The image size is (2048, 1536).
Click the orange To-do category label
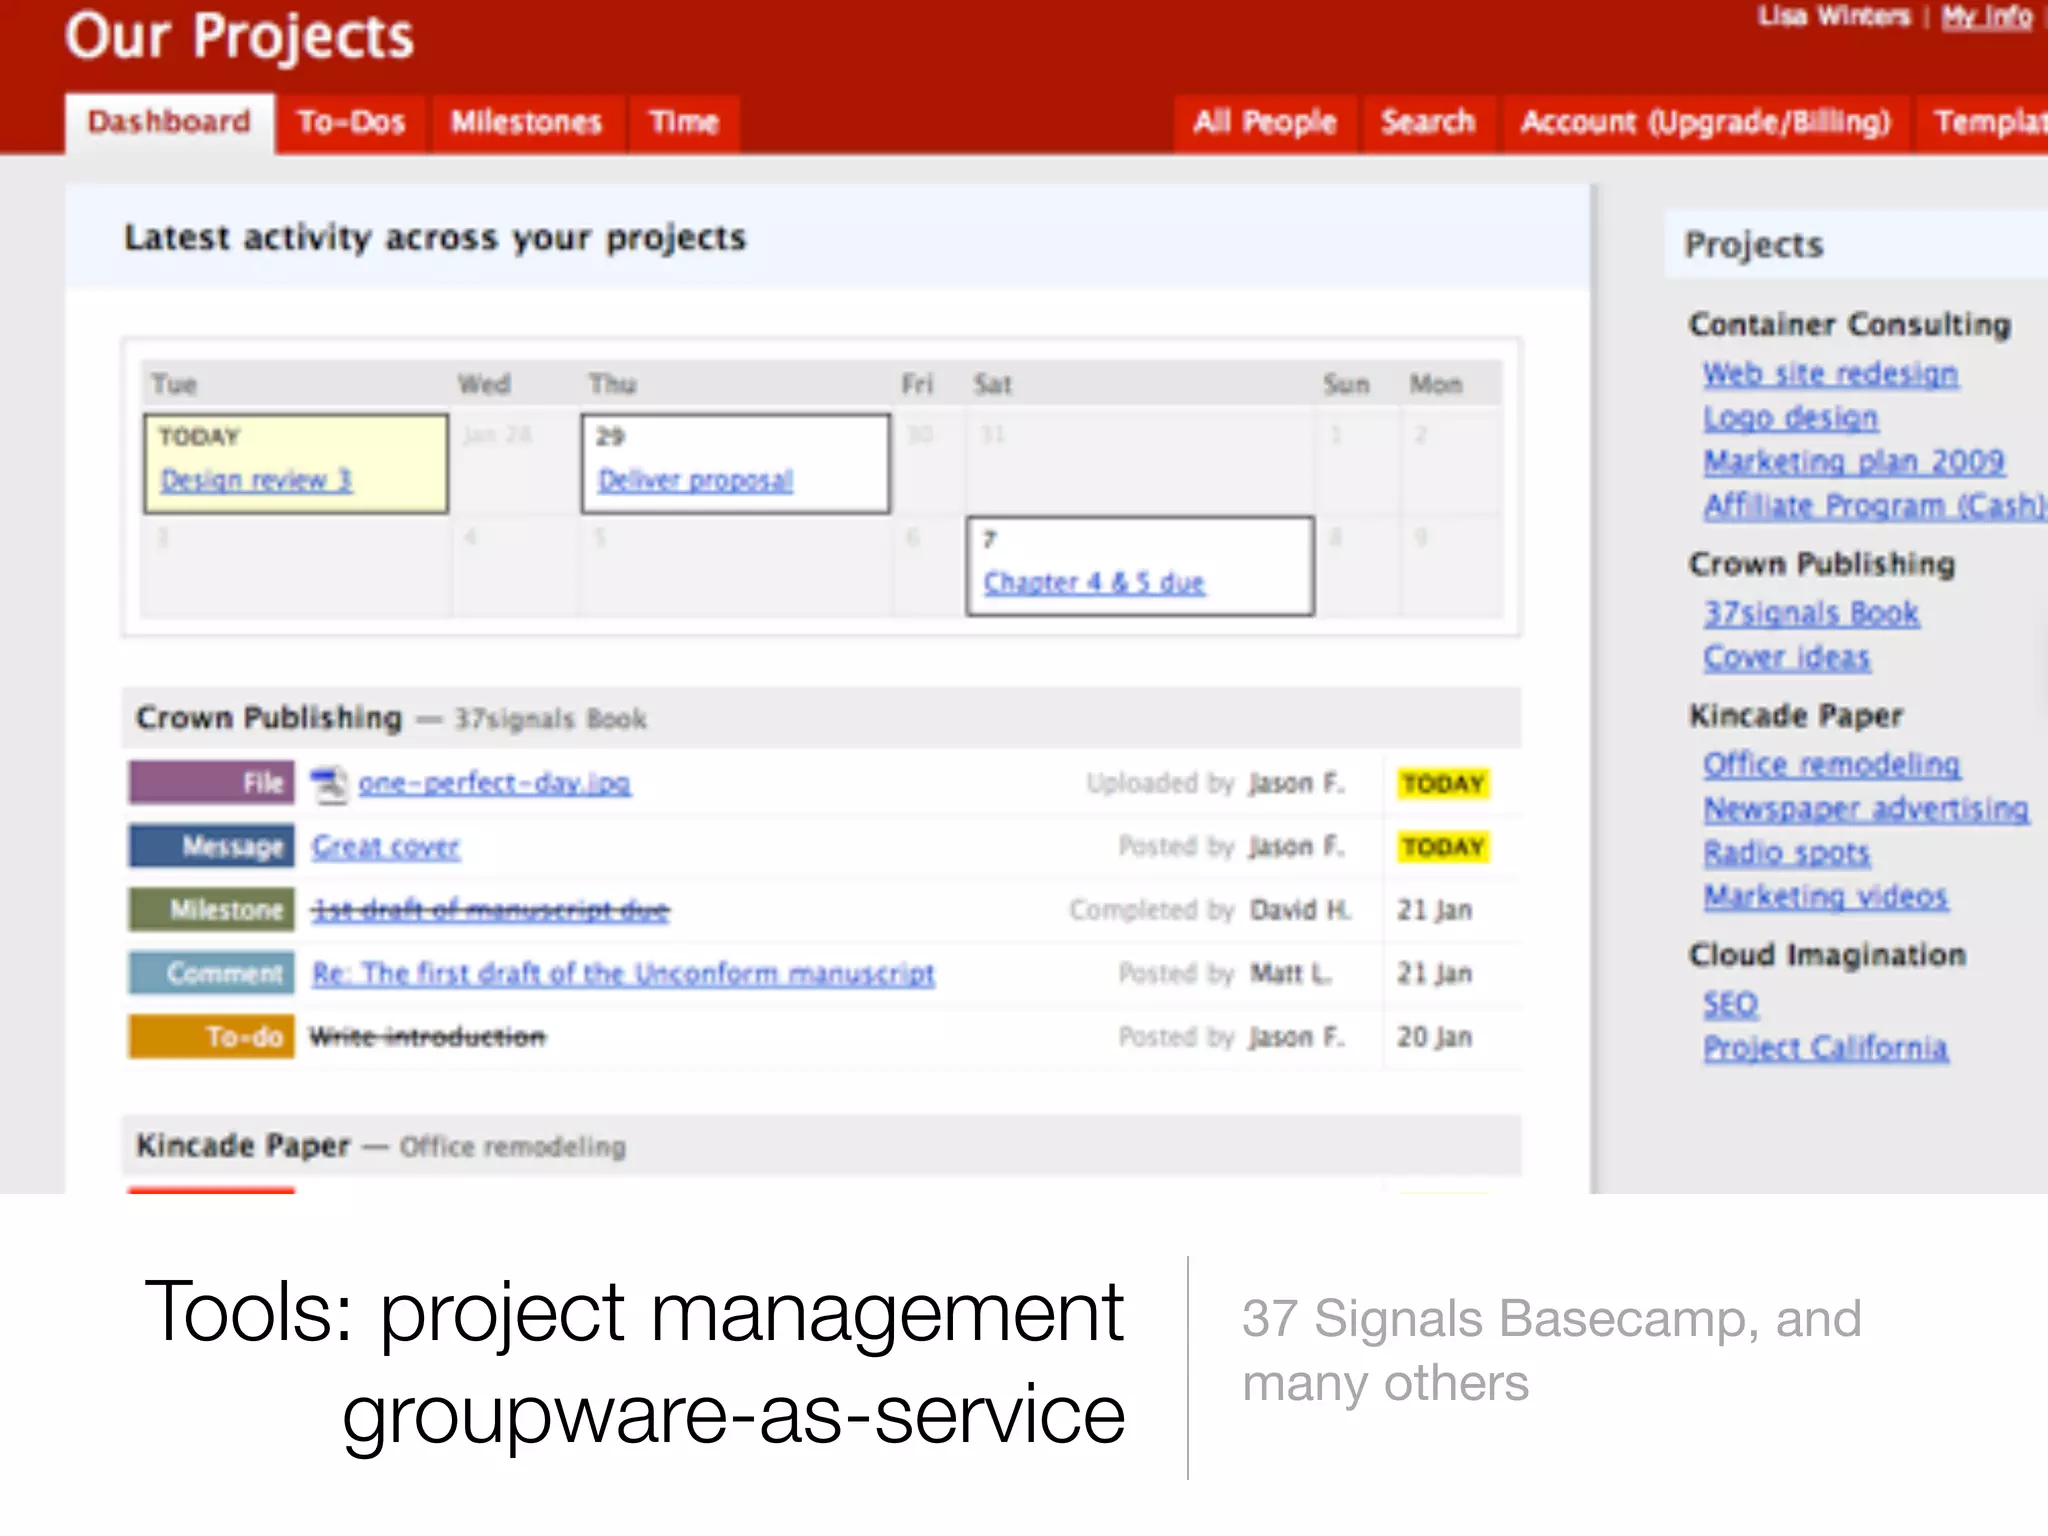[212, 1037]
